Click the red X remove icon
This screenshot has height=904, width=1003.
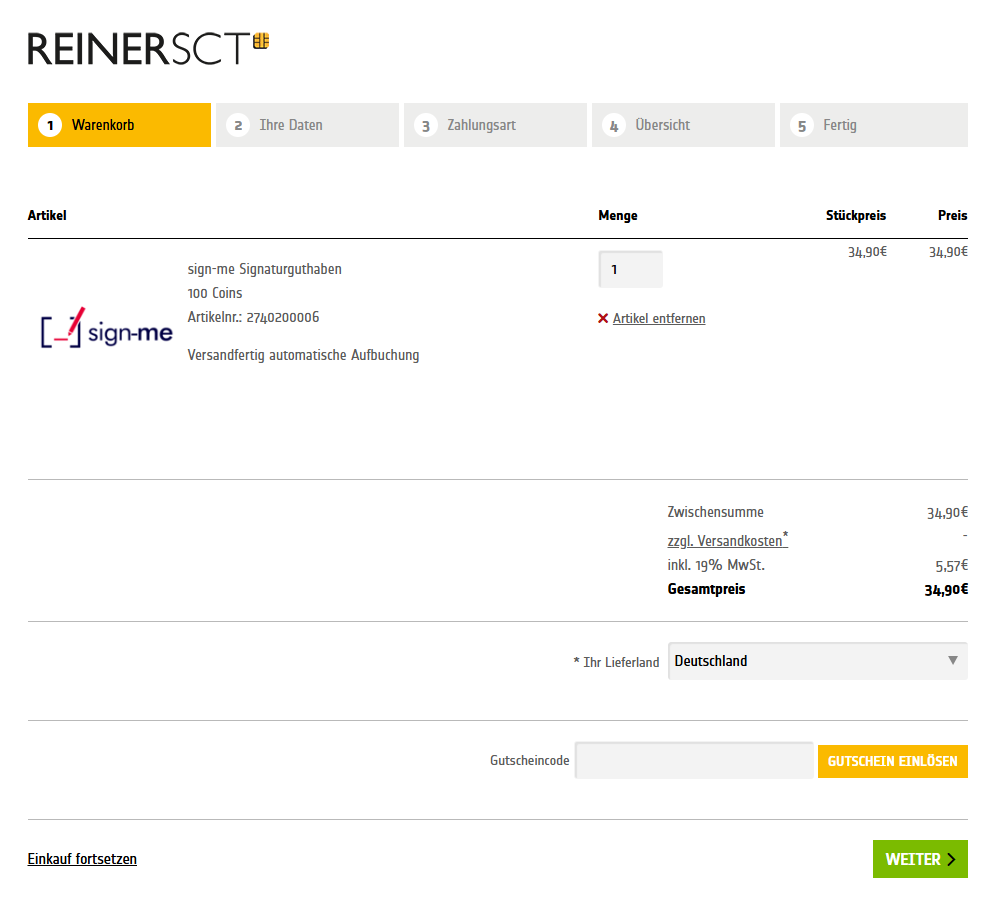click(x=603, y=319)
